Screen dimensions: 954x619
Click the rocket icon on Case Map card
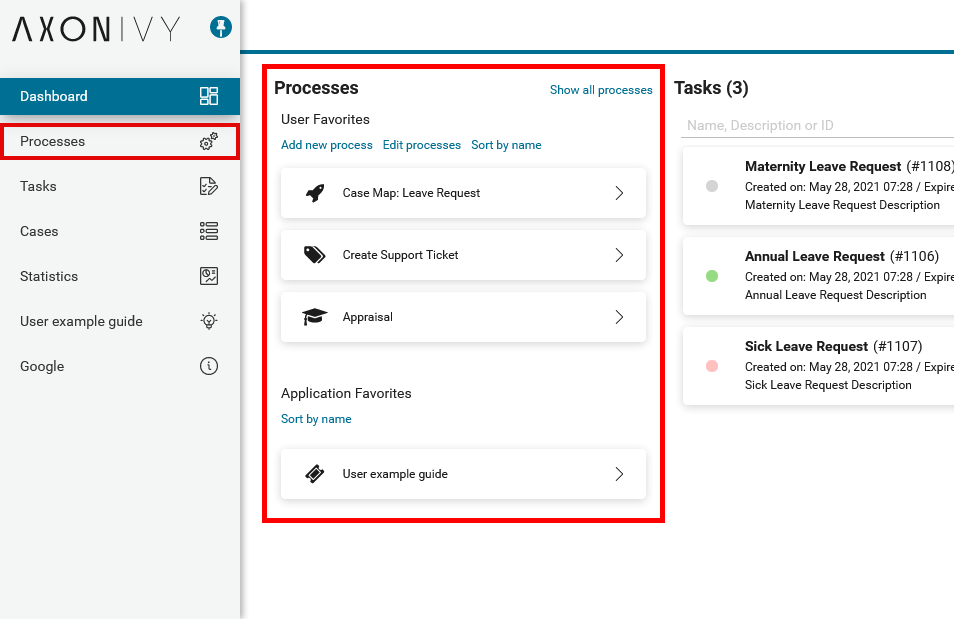point(315,193)
